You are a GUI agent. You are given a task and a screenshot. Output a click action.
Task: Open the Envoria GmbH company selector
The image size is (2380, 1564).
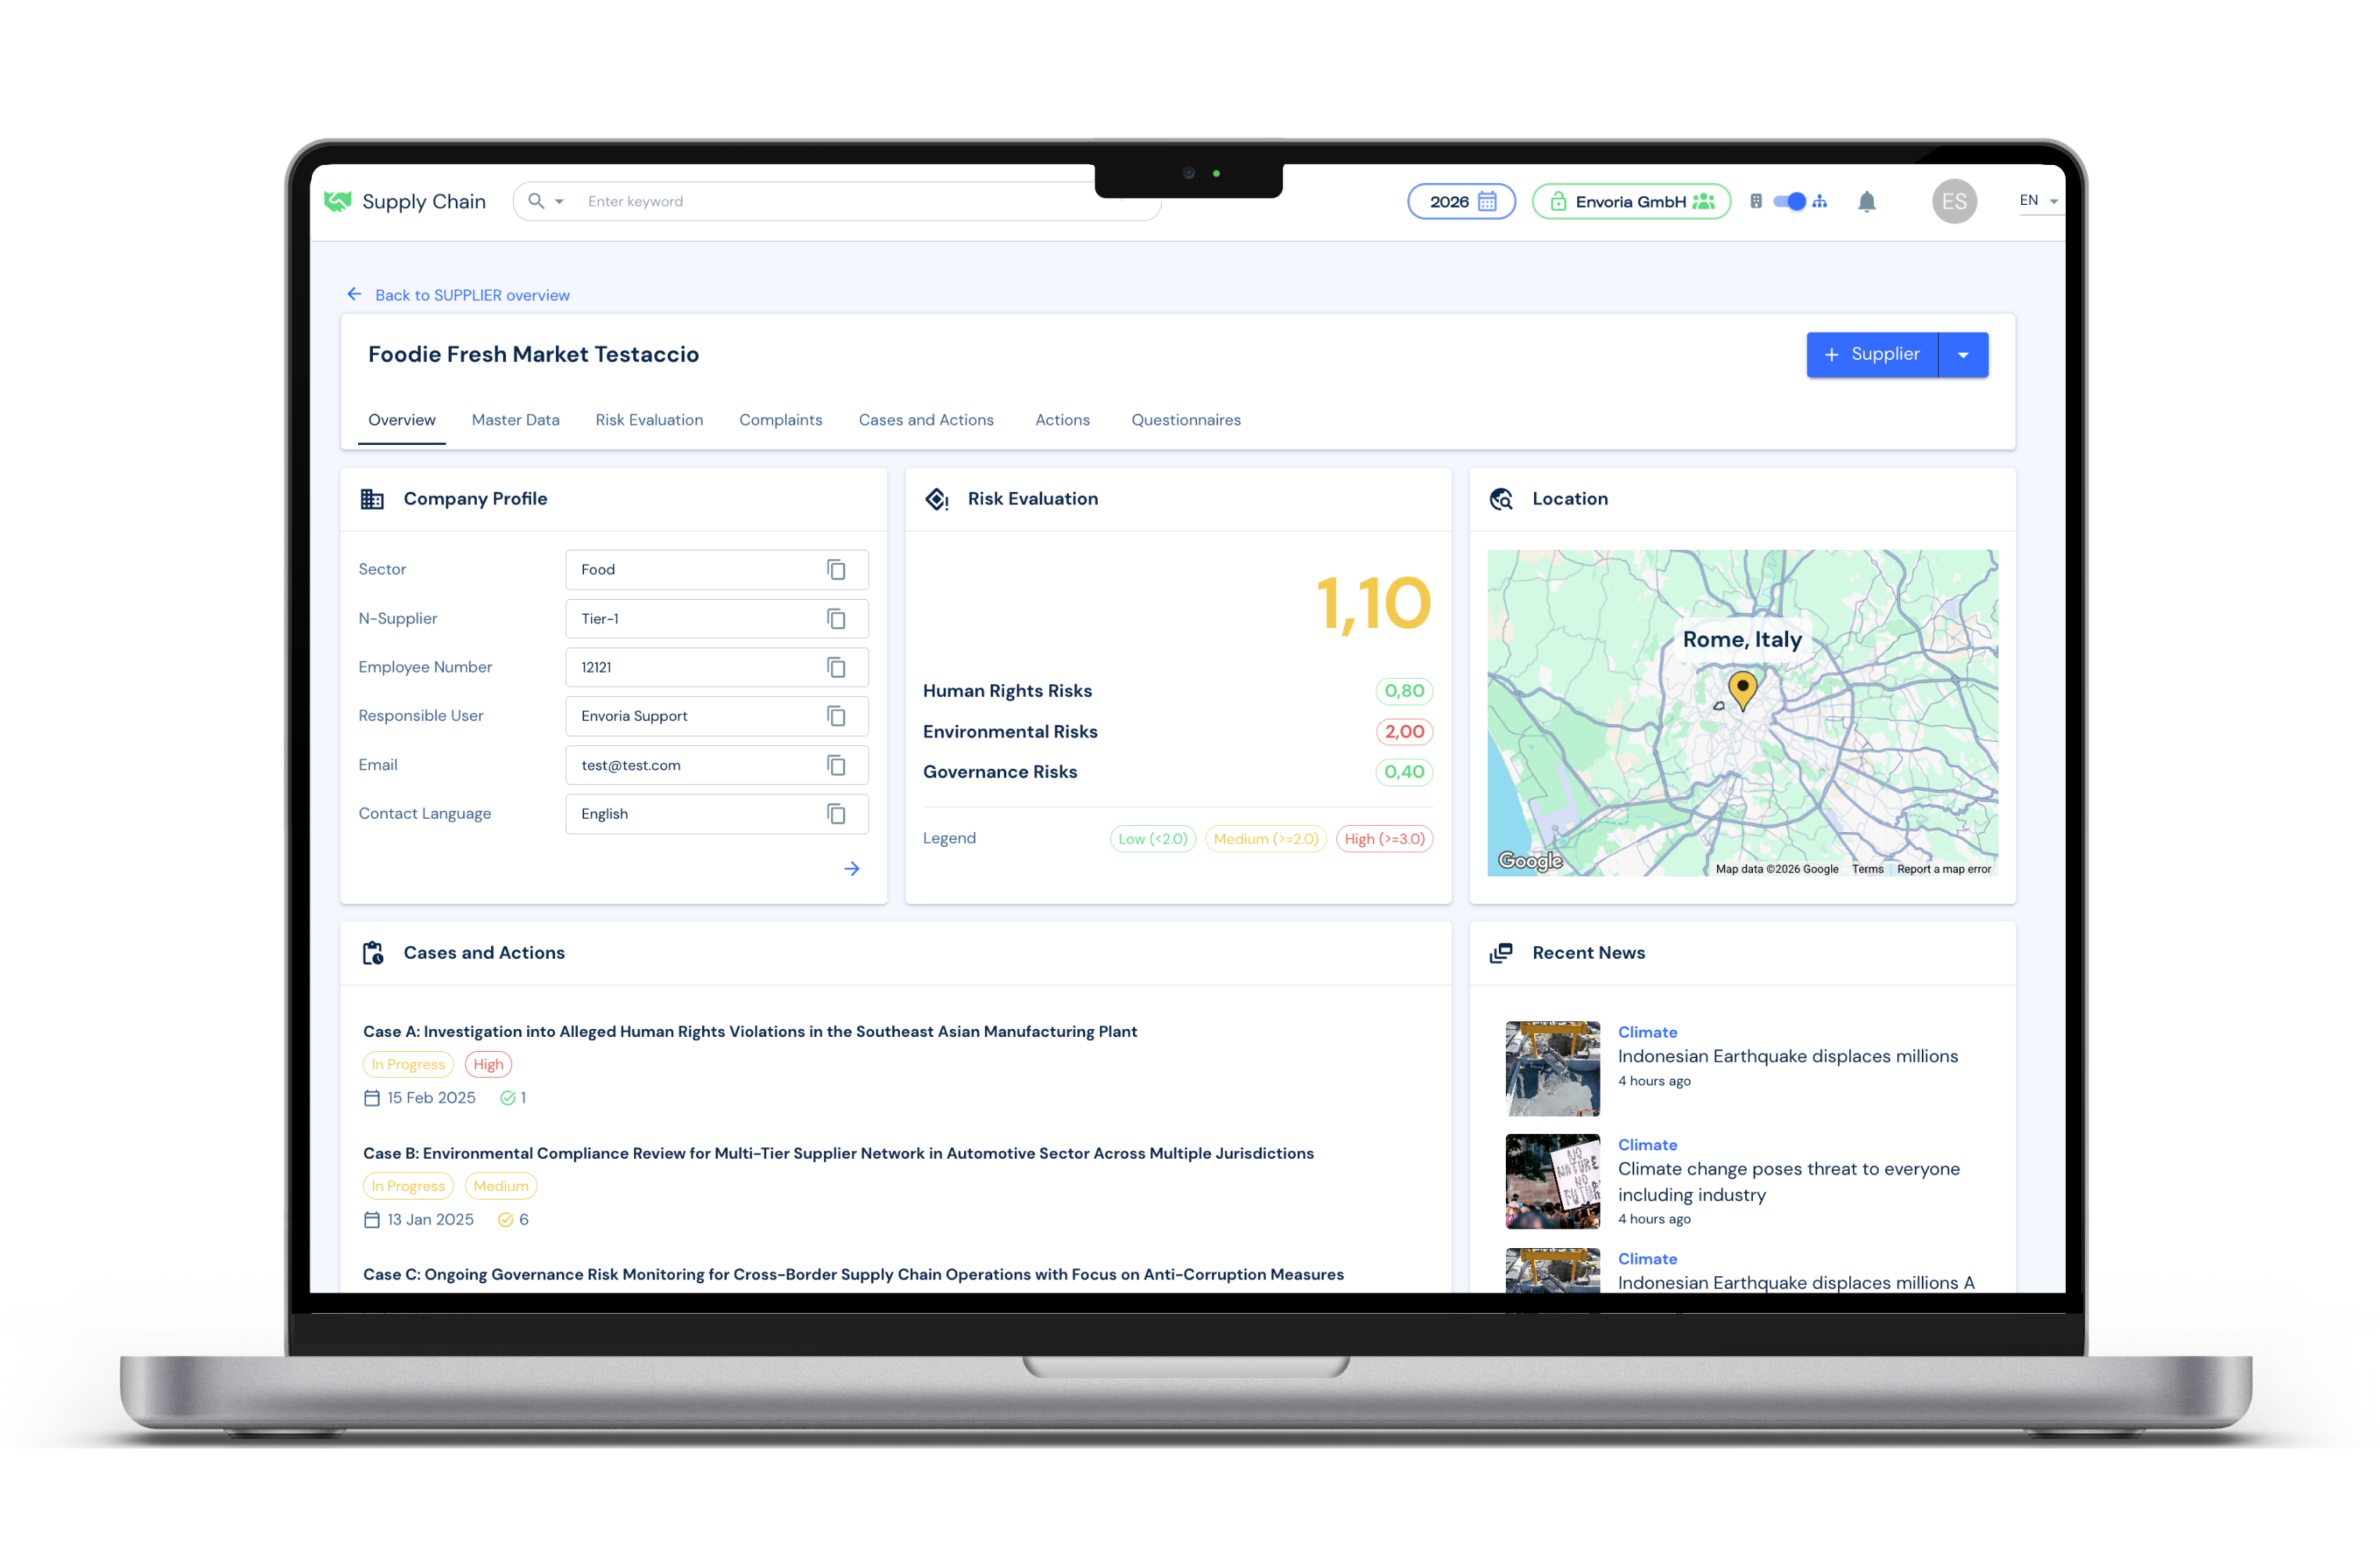pos(1631,201)
